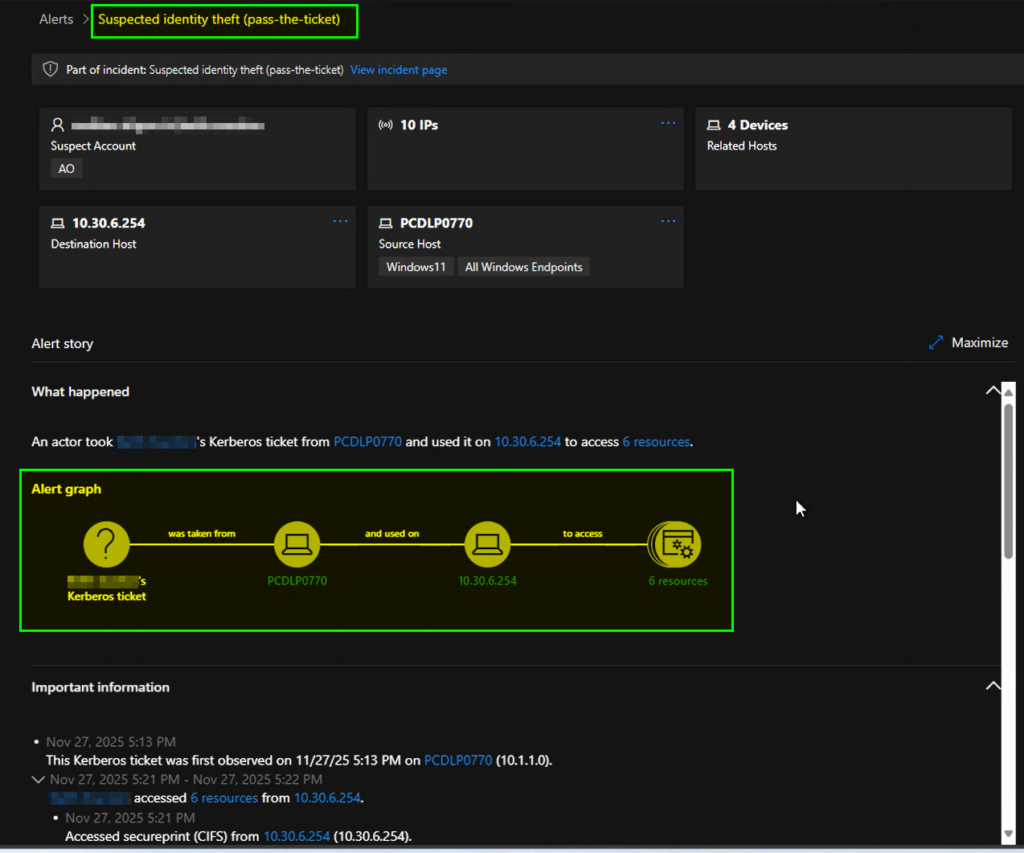
Task: Collapse the What happened section
Action: 992,391
